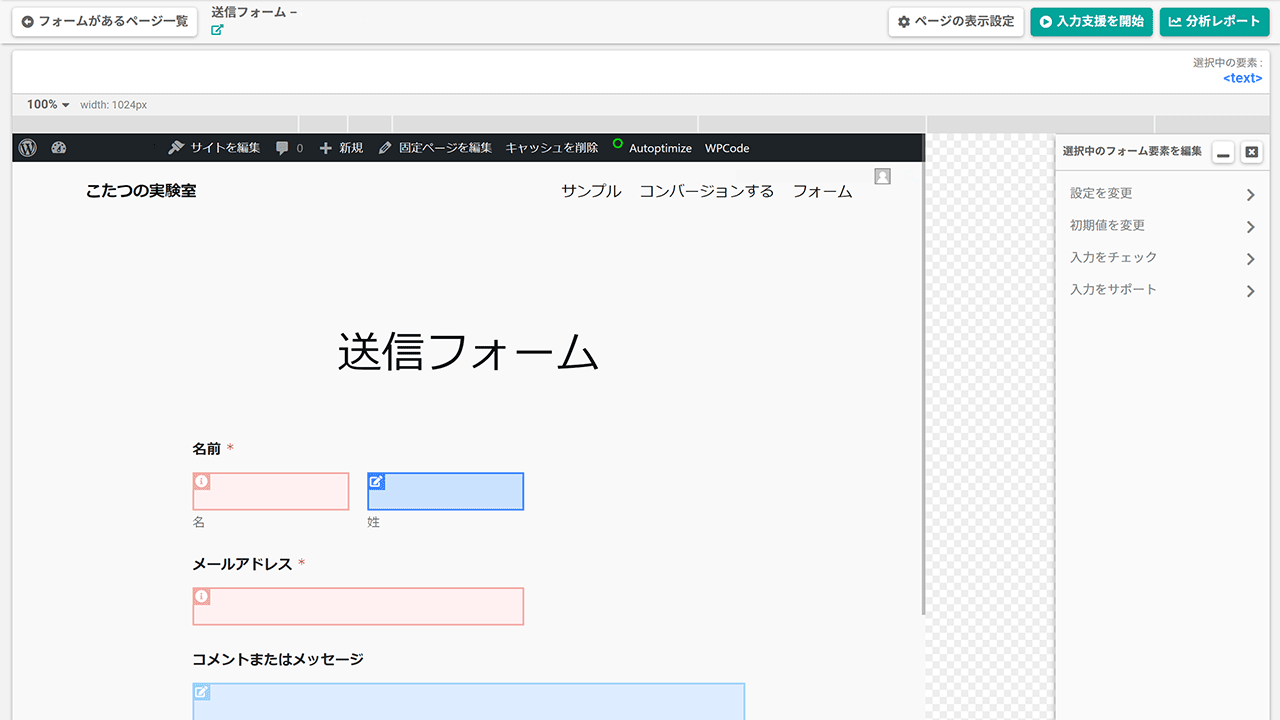
Task: Open the dashboard gauge icon in admin bar
Action: pyautogui.click(x=58, y=148)
